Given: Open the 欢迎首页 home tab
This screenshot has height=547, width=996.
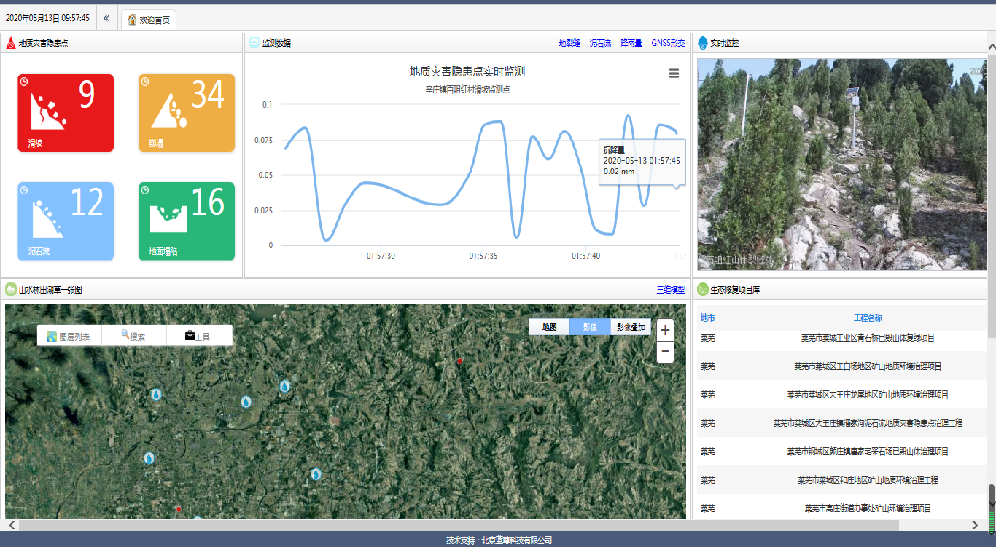Looking at the screenshot, I should [x=149, y=20].
